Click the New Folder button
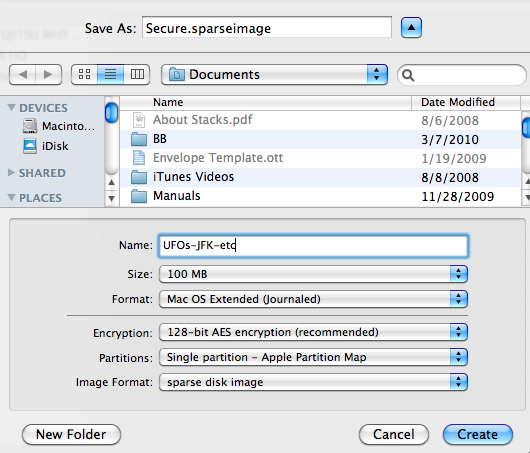The height and width of the screenshot is (453, 530). click(71, 434)
